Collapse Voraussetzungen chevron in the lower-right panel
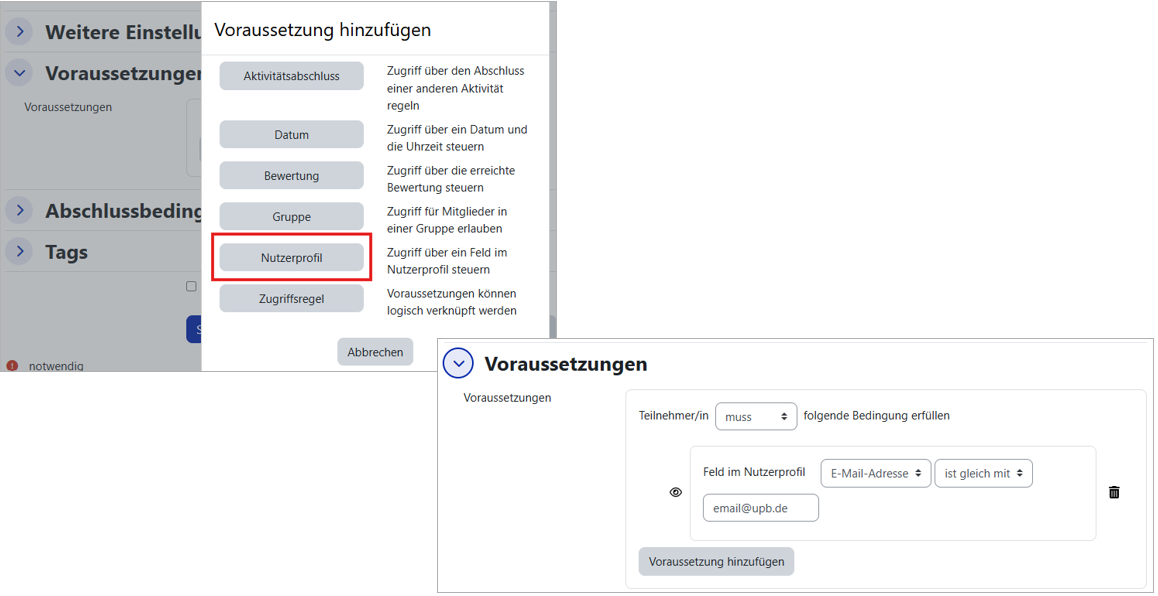 [458, 364]
